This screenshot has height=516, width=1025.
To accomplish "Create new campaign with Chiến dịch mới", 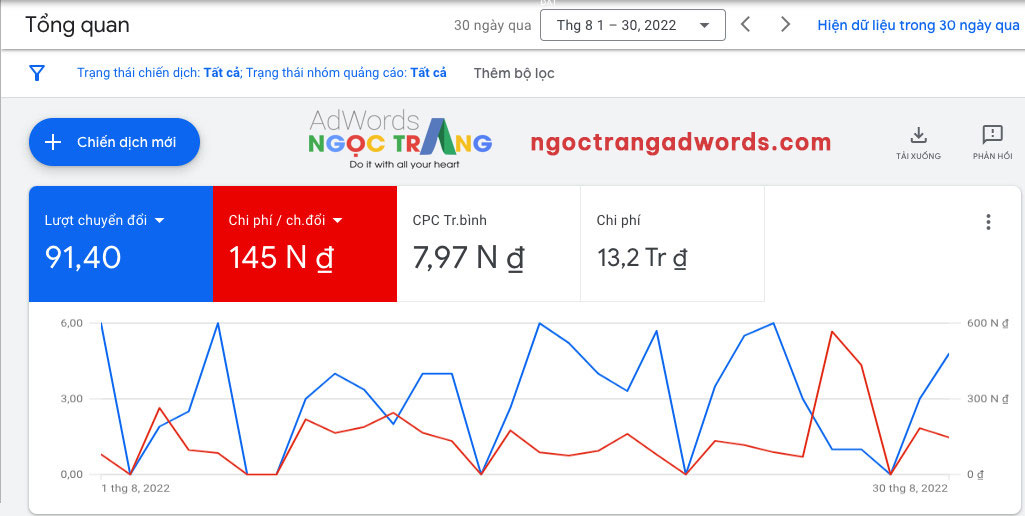I will coord(114,142).
